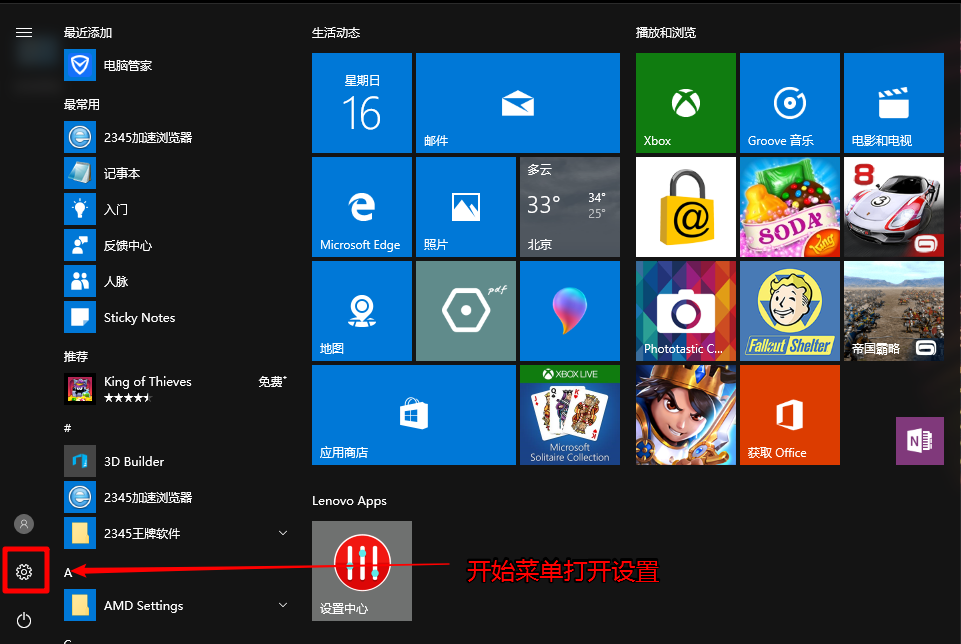Viewport: 961px width, 644px height.
Task: Open the calendar tile showing 星期日 16
Action: (x=362, y=103)
